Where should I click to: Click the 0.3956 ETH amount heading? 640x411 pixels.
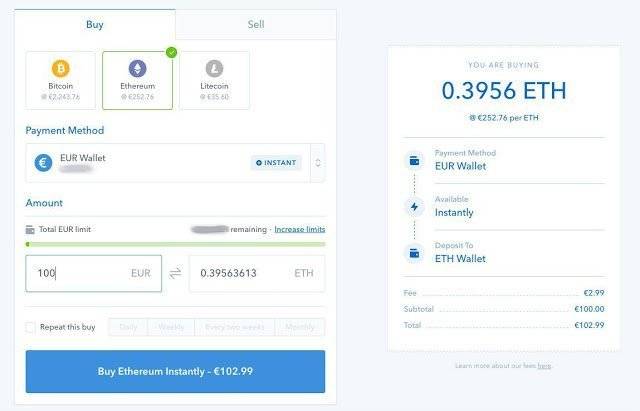pyautogui.click(x=504, y=91)
